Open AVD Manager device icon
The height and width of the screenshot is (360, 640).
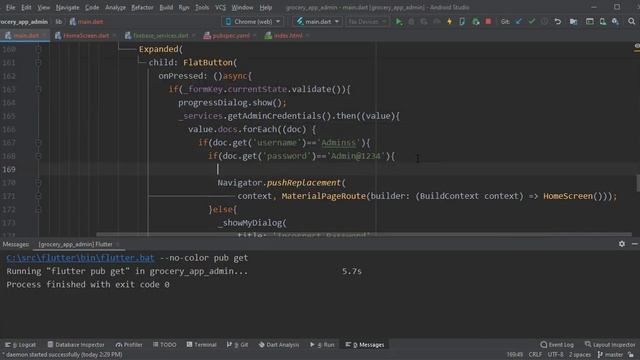(602, 22)
